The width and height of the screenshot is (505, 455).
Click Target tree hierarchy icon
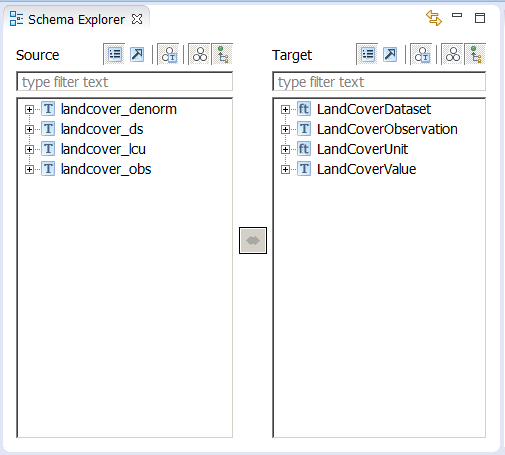click(476, 54)
